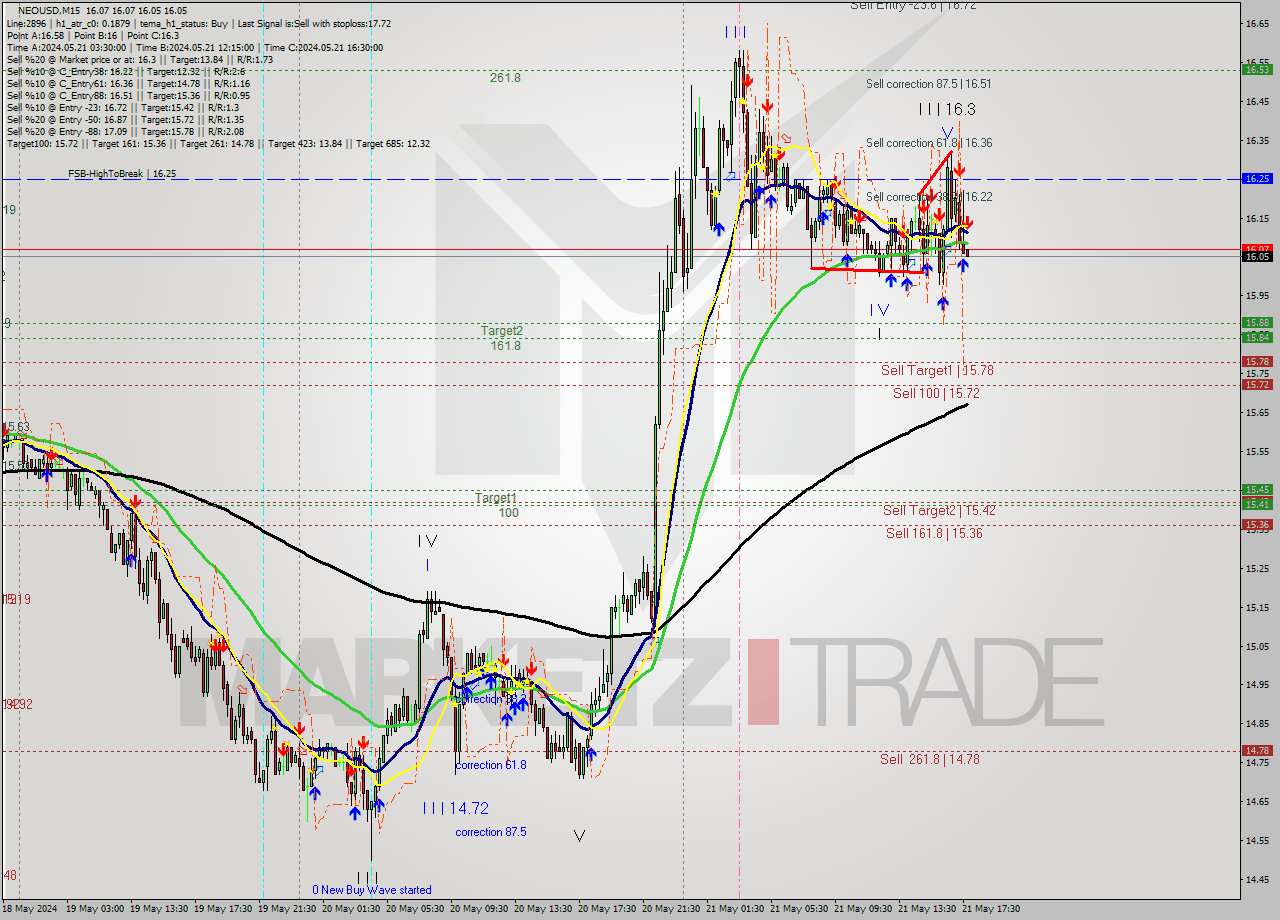Click the blue 'correction 61.8' label
The image size is (1280, 920).
click(x=491, y=766)
